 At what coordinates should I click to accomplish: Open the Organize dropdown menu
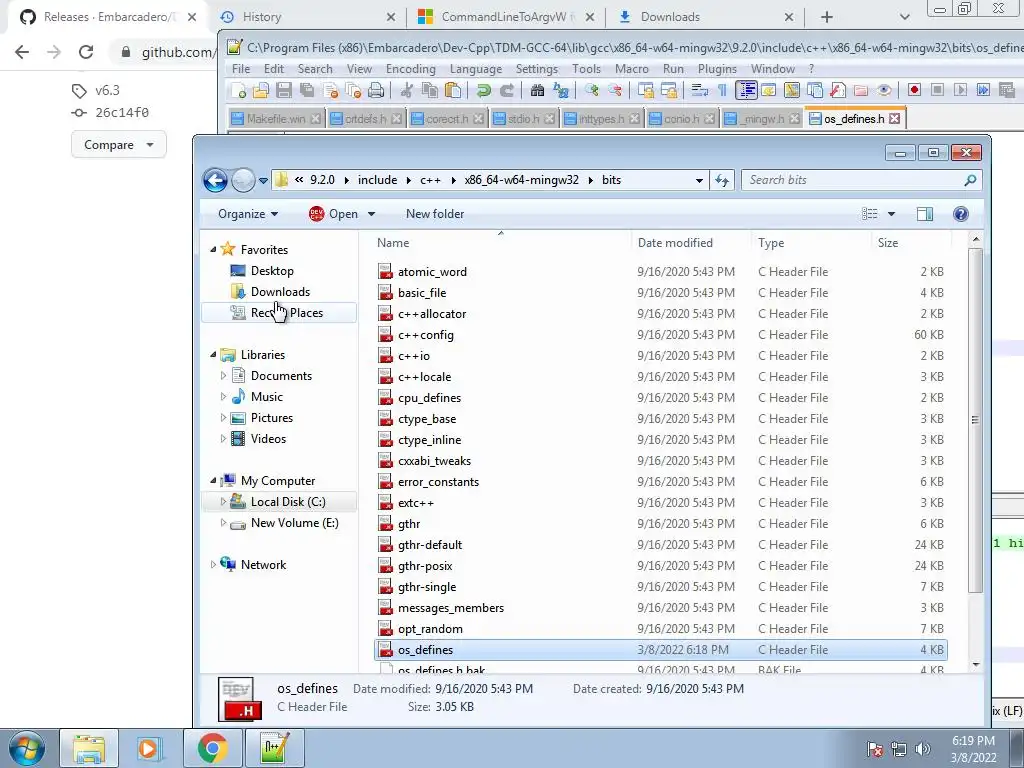248,214
